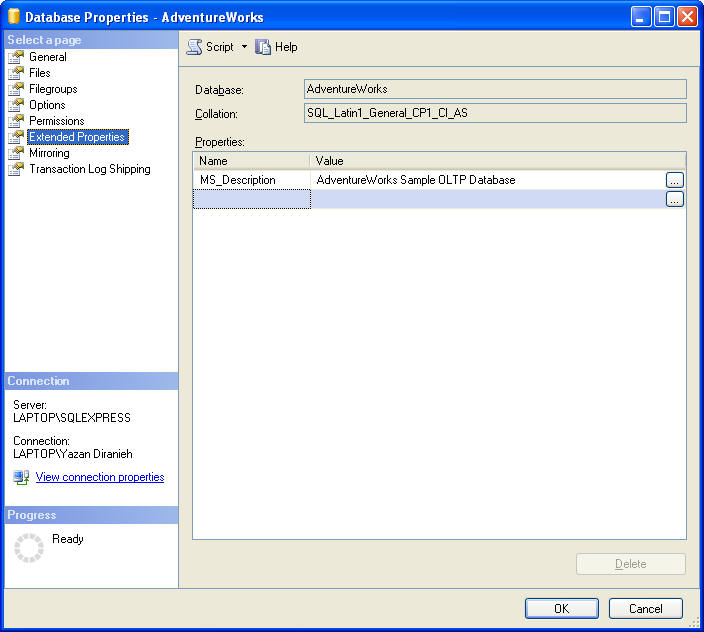Click the Transaction Log Shipping icon
The image size is (704, 632).
tap(15, 169)
